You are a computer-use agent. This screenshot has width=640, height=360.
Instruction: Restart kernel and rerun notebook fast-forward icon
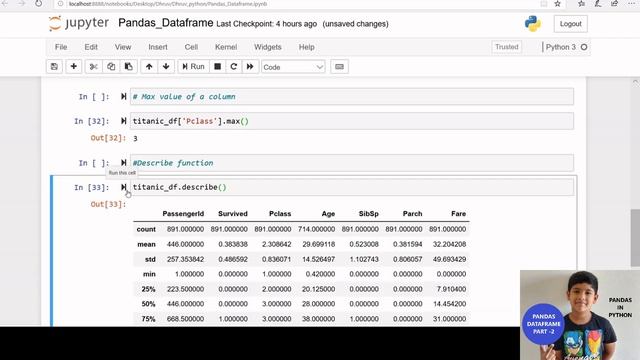(250, 67)
